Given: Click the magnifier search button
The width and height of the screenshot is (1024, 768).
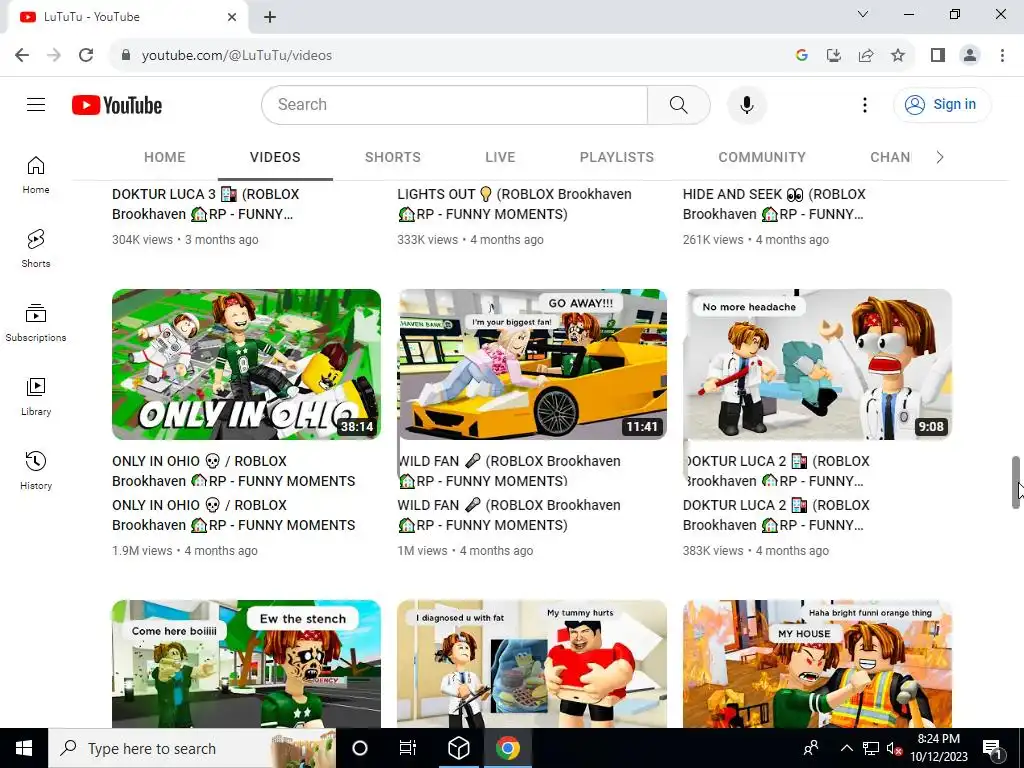Looking at the screenshot, I should (x=679, y=104).
